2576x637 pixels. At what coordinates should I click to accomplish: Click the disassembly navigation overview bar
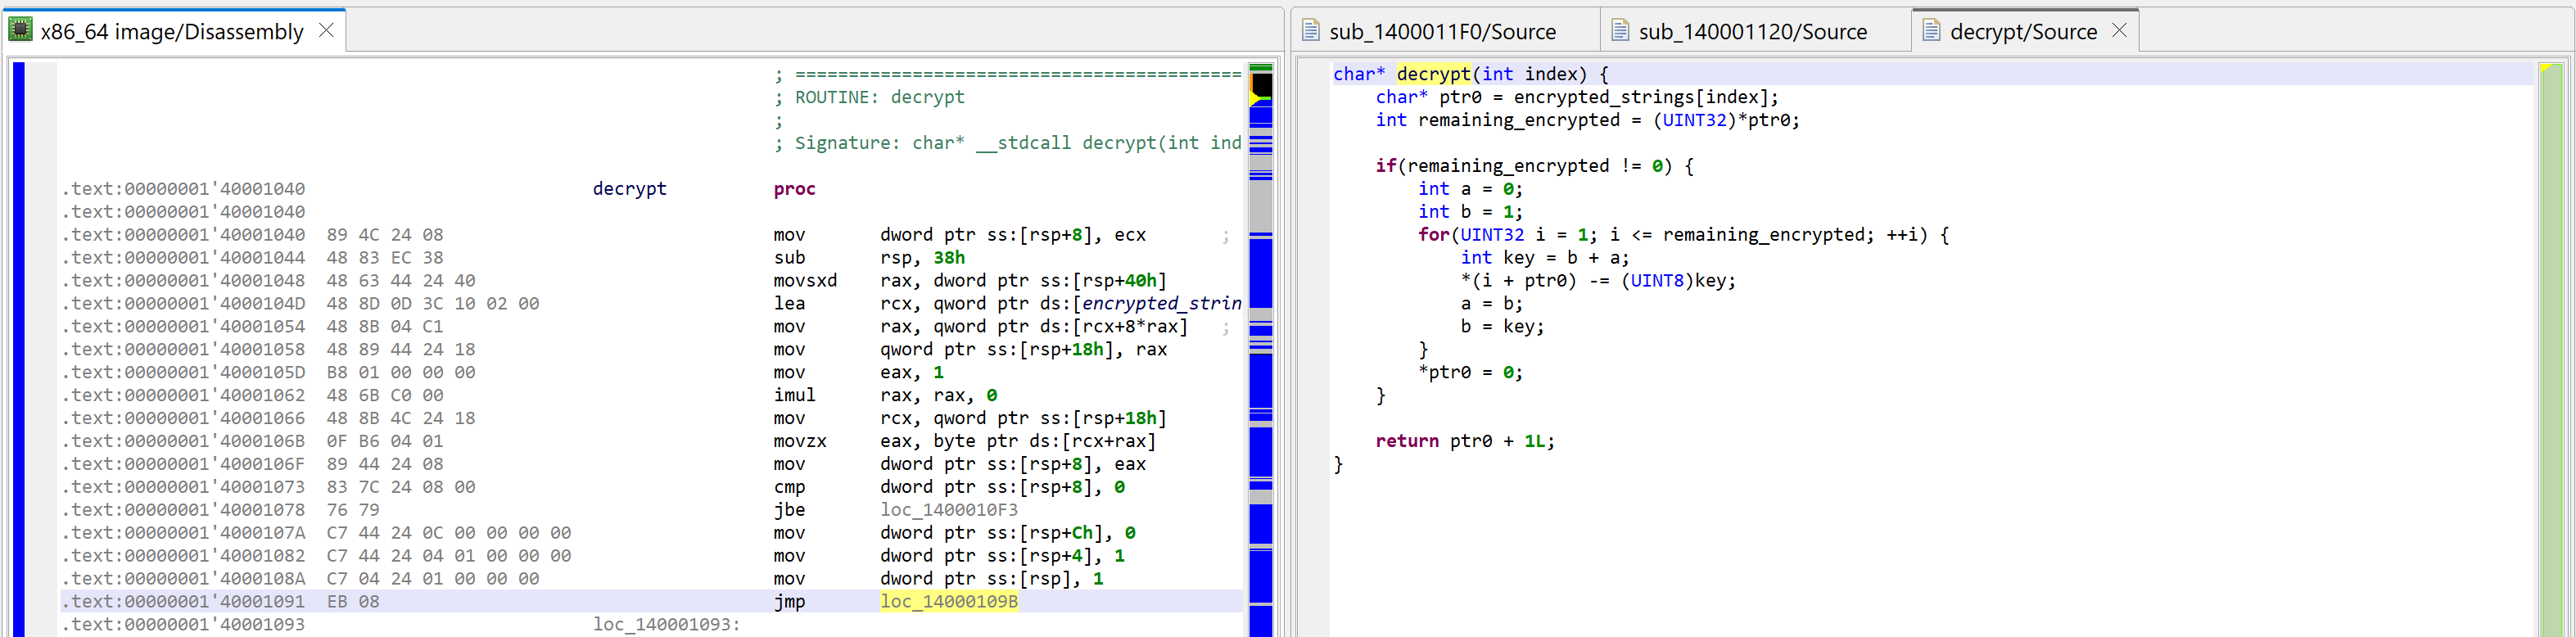[1261, 350]
